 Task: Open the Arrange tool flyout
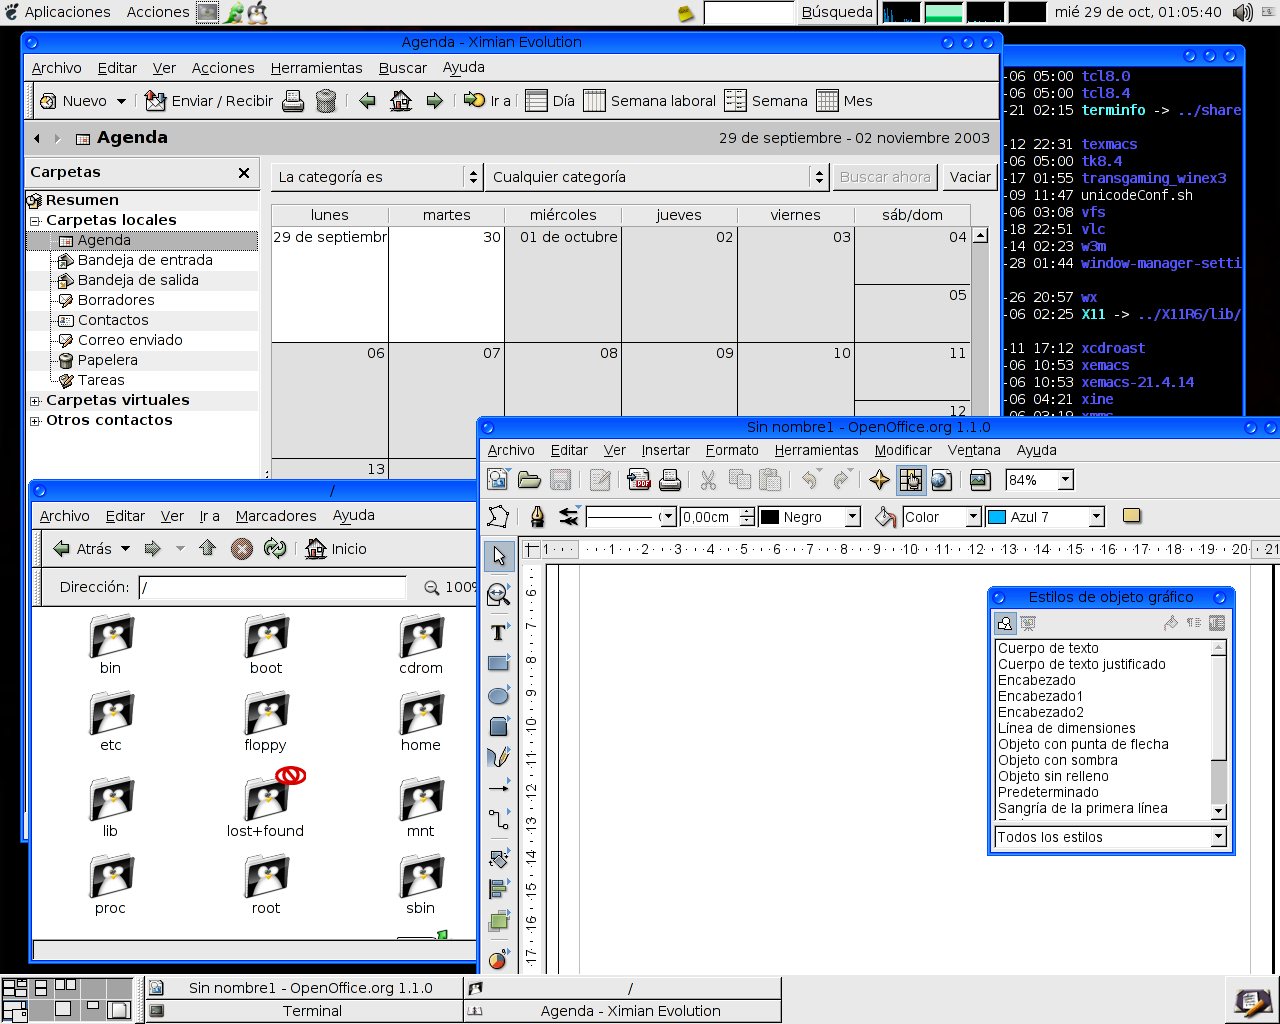(x=498, y=921)
